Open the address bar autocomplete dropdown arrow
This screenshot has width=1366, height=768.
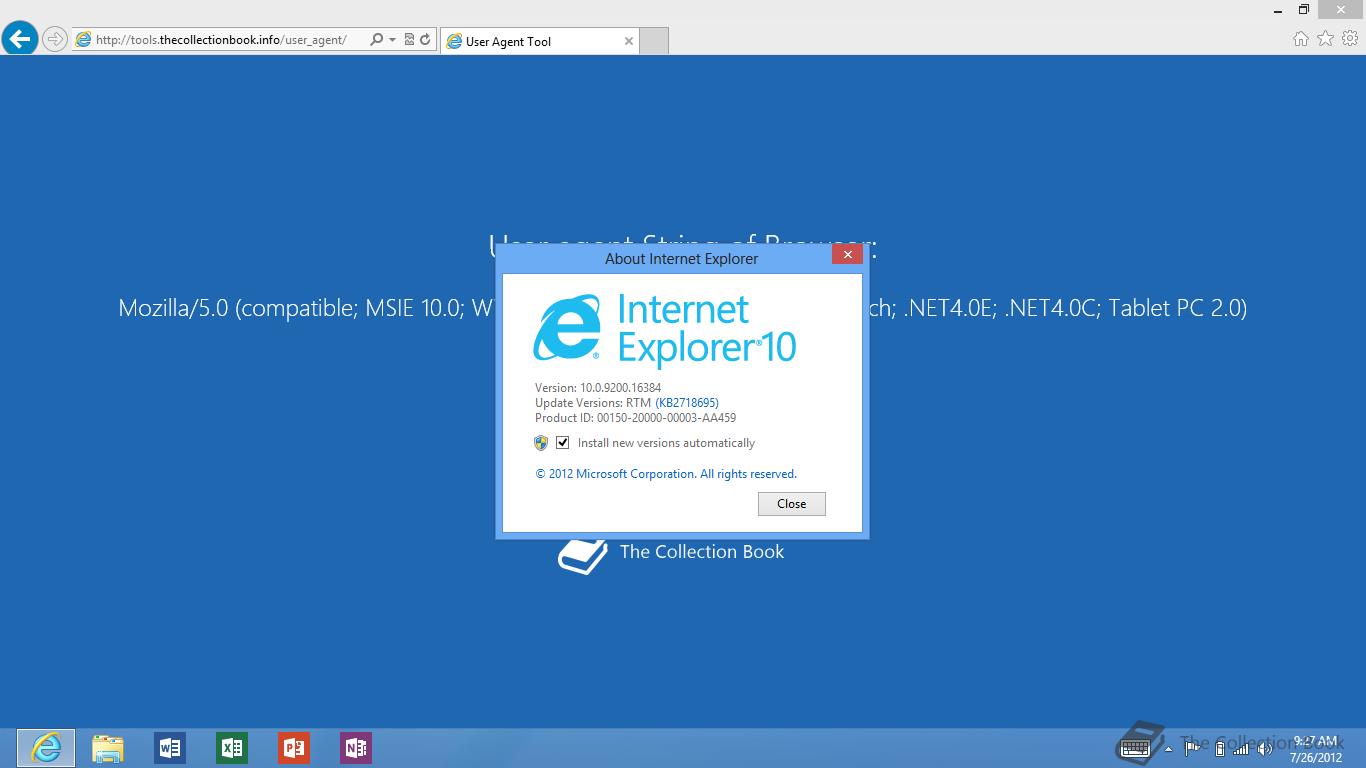tap(392, 40)
